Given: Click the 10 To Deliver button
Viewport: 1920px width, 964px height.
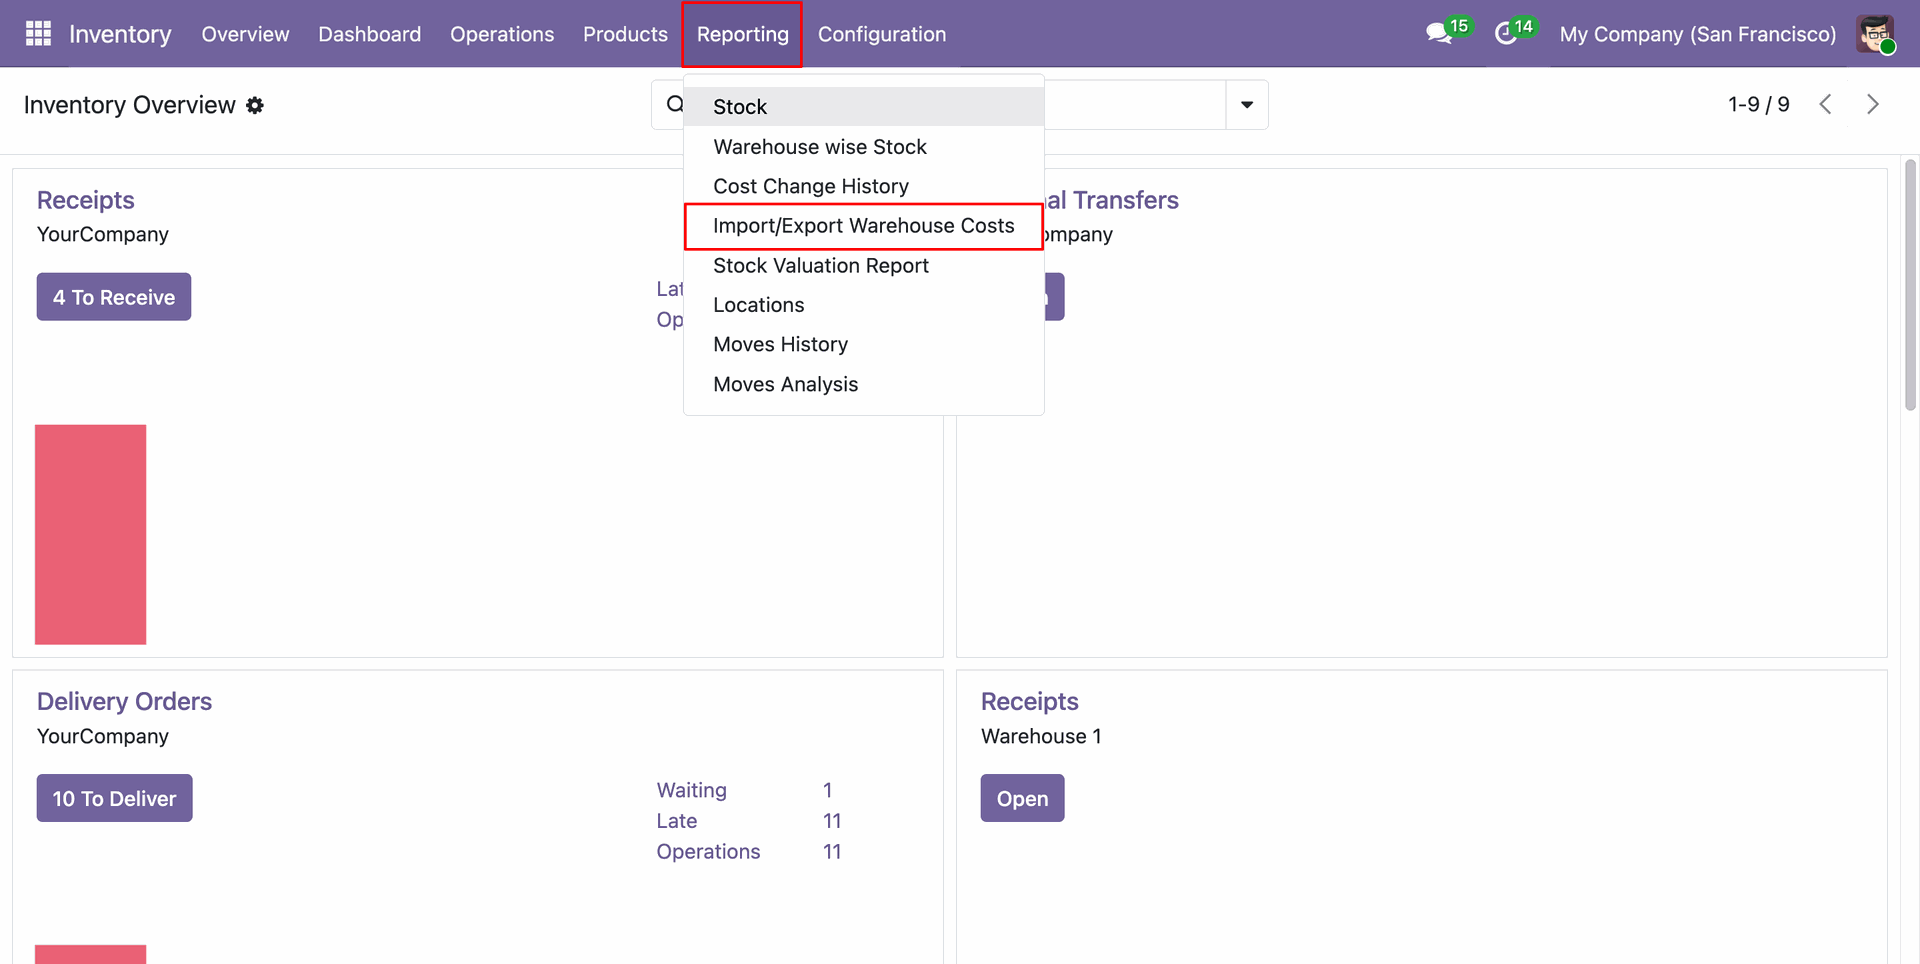Looking at the screenshot, I should pyautogui.click(x=115, y=798).
